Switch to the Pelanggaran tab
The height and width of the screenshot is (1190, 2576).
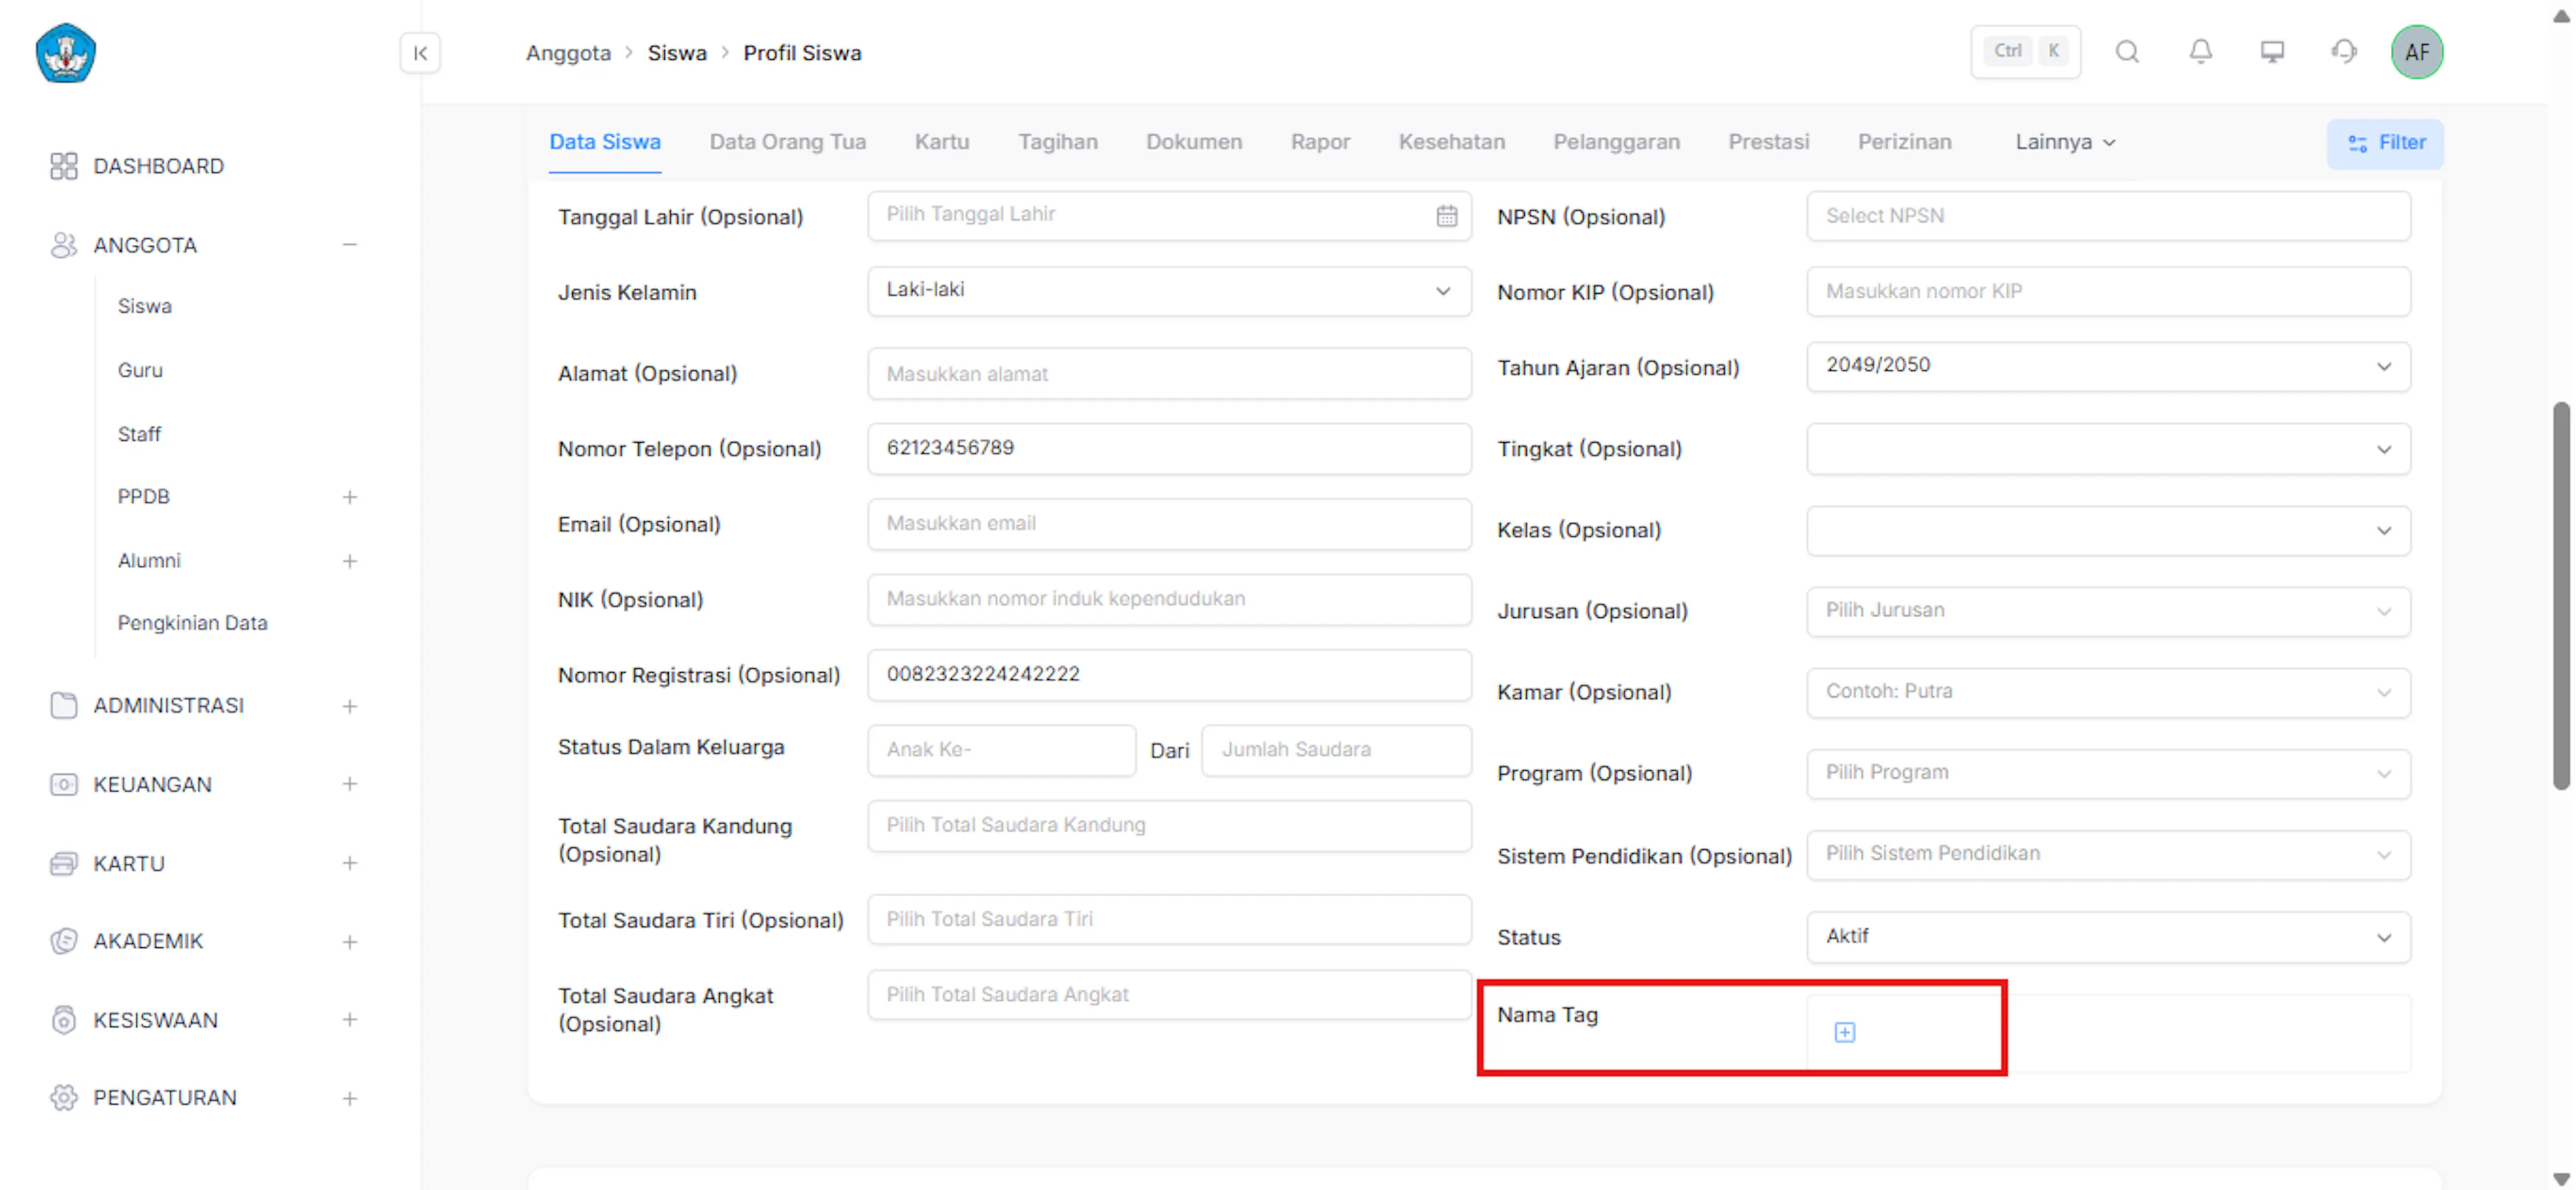pos(1616,142)
